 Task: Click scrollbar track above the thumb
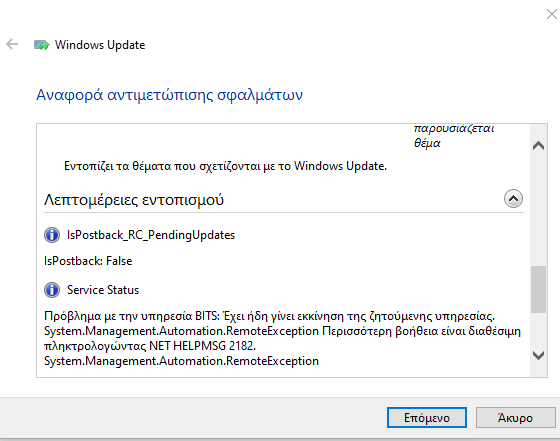tap(538, 211)
